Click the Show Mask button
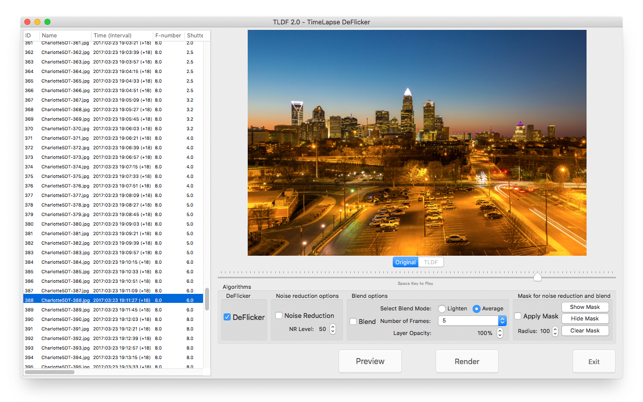643x402 pixels. [x=585, y=307]
